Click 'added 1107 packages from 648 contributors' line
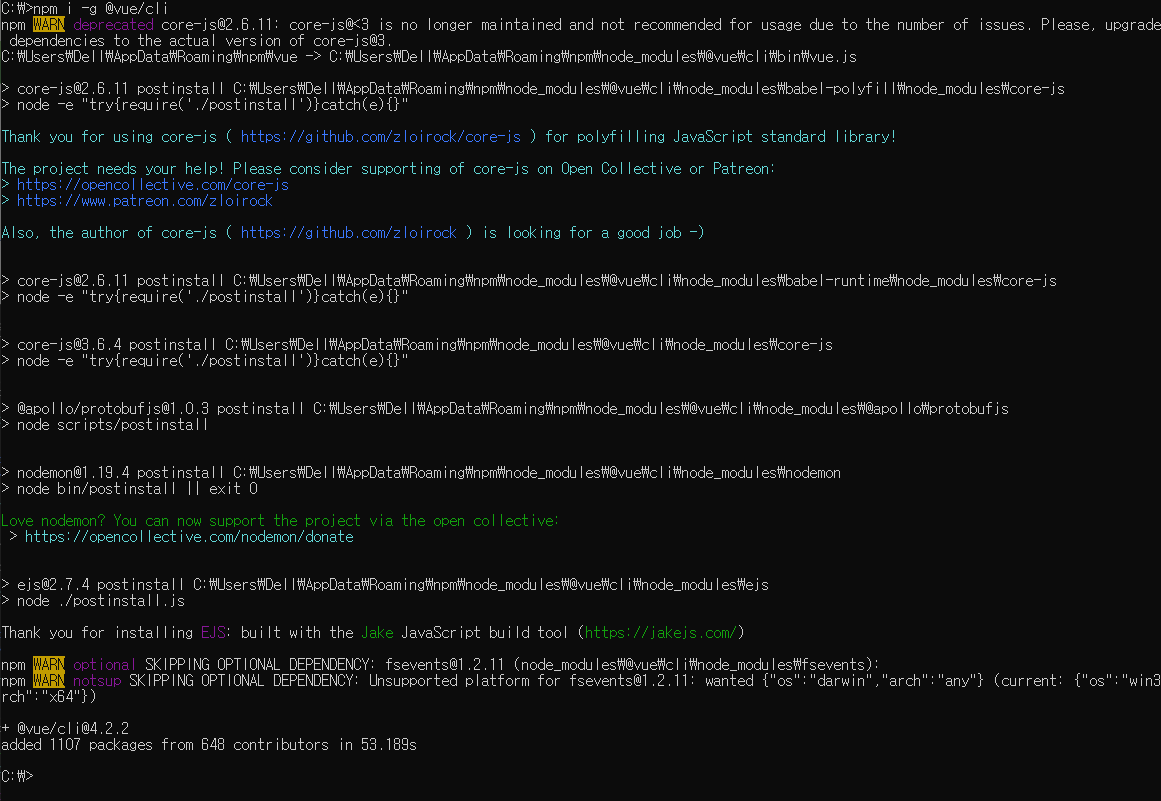This screenshot has width=1161, height=801. coord(209,745)
